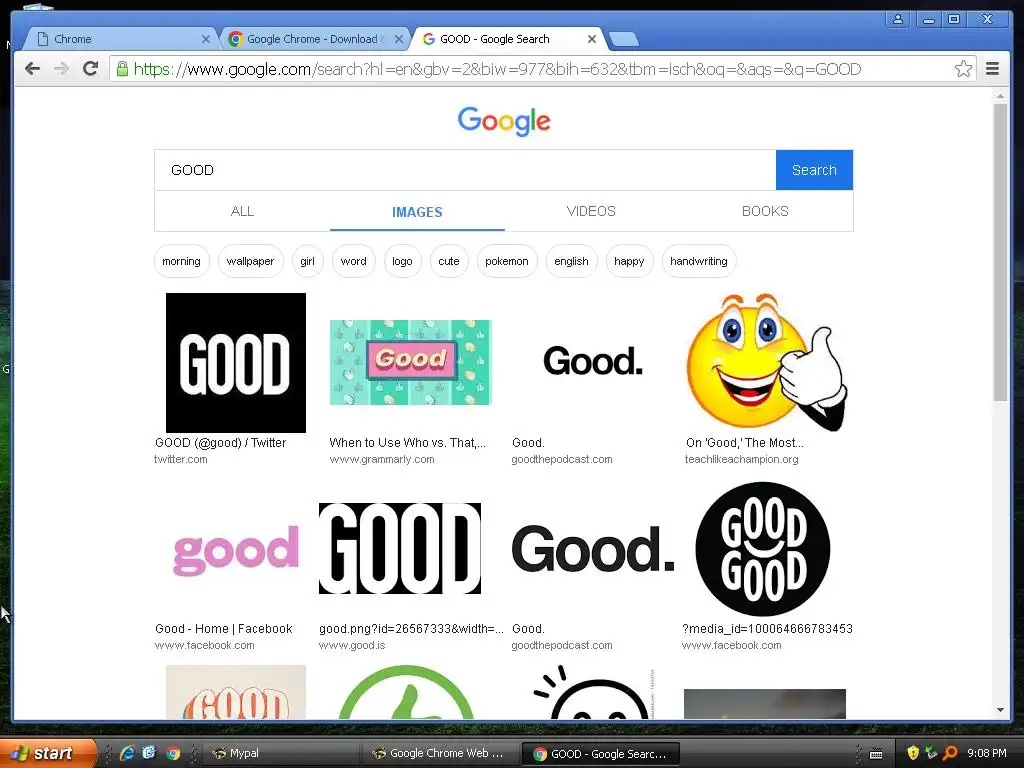The height and width of the screenshot is (768, 1024).
Task: Go back with the browser back arrow
Action: click(32, 69)
